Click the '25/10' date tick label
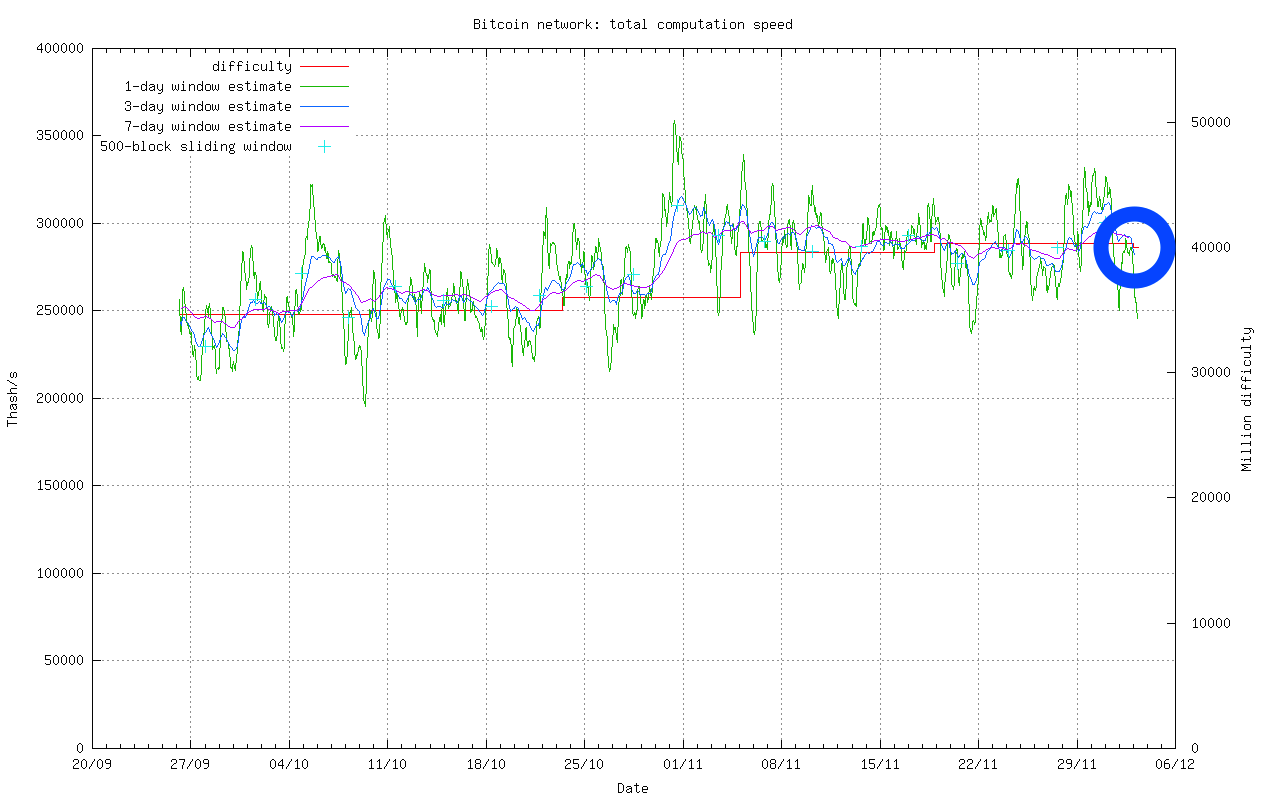The width and height of the screenshot is (1280, 800). (x=584, y=766)
